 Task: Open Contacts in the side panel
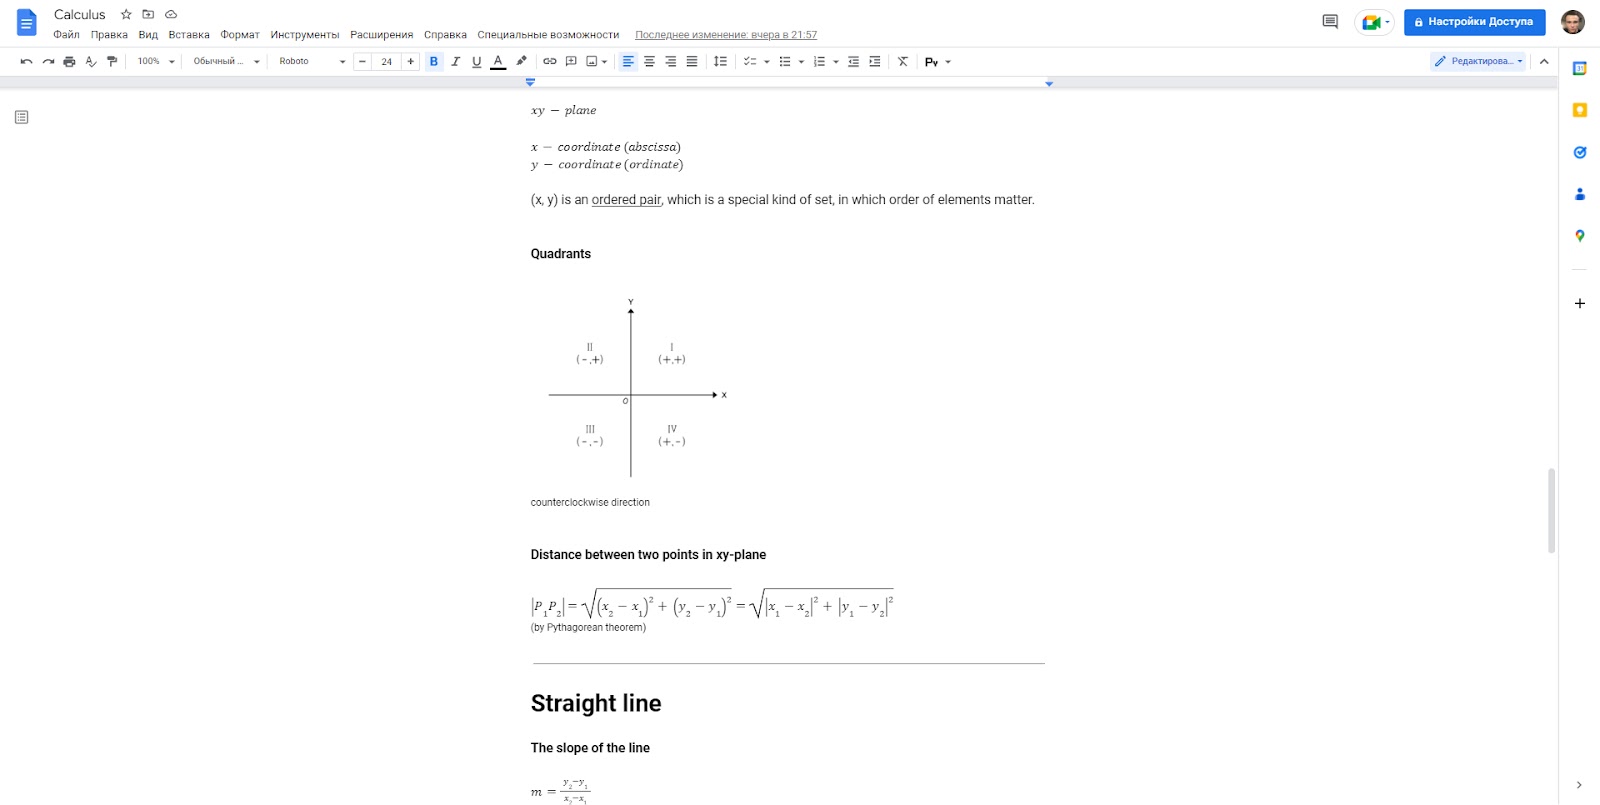coord(1580,194)
